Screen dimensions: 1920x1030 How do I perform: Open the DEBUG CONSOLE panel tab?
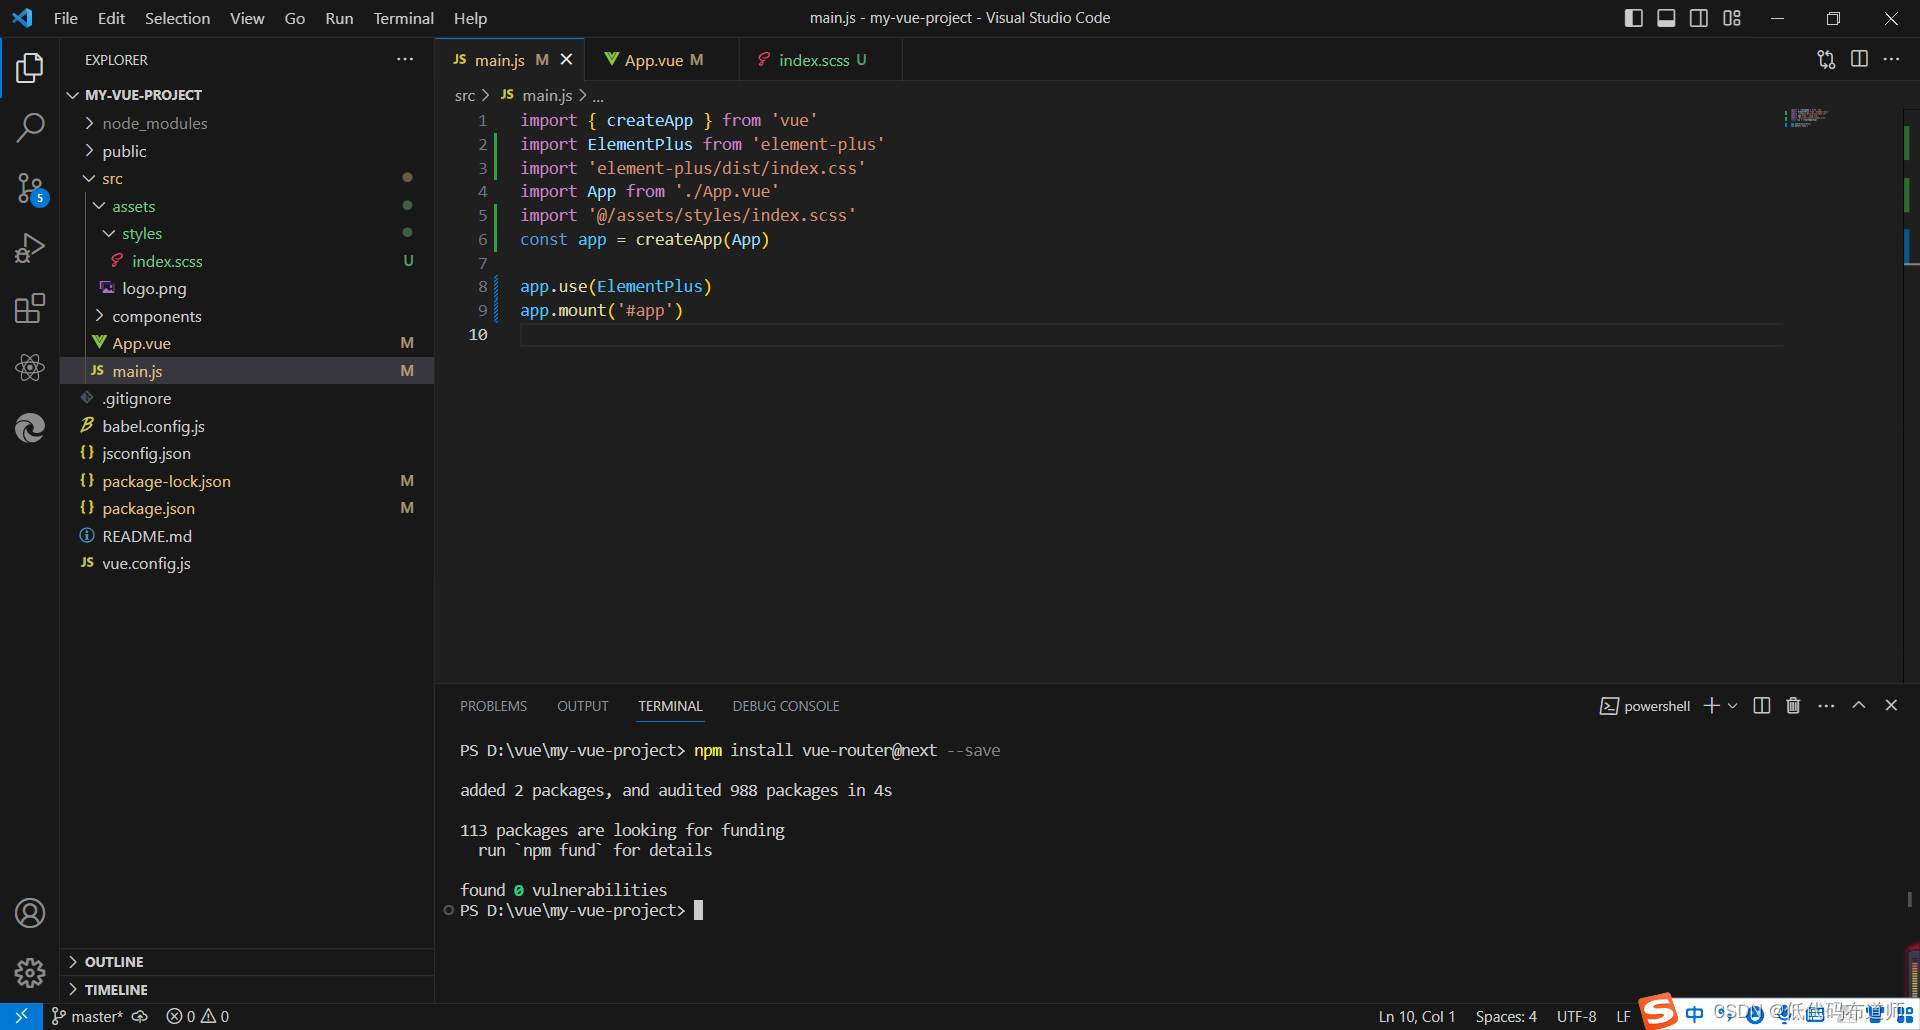pyautogui.click(x=786, y=706)
